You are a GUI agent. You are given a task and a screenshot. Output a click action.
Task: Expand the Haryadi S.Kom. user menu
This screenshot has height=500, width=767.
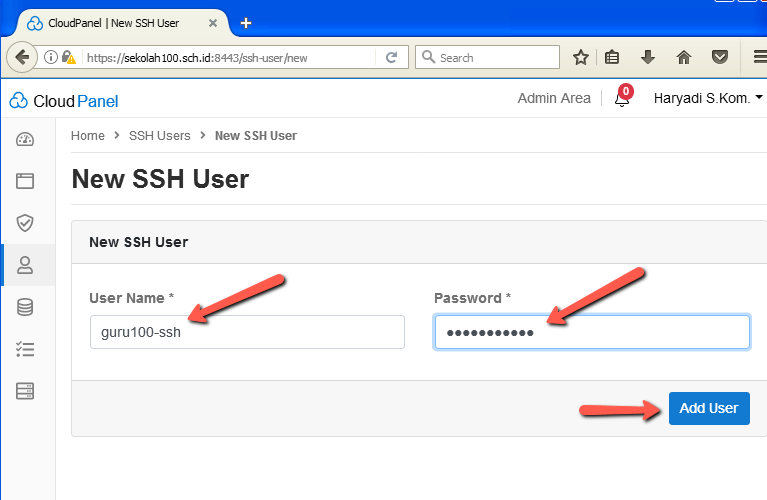[708, 98]
